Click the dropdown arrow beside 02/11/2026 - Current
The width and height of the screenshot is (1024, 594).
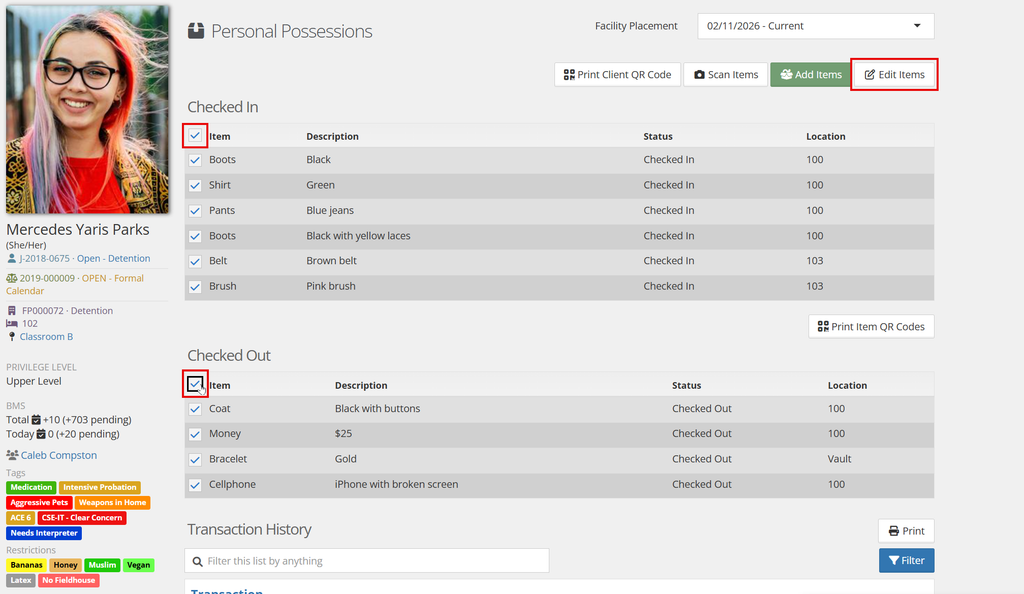(x=917, y=26)
